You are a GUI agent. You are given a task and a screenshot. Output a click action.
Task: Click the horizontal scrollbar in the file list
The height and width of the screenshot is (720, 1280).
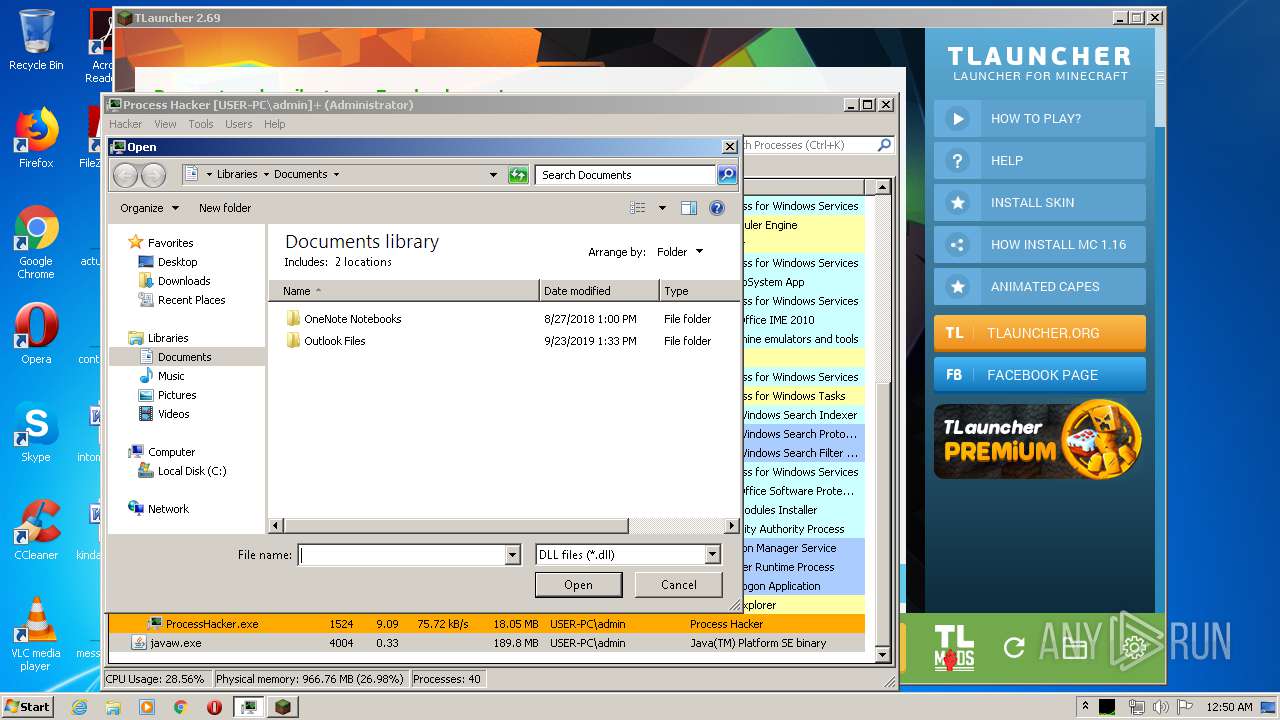coord(455,525)
